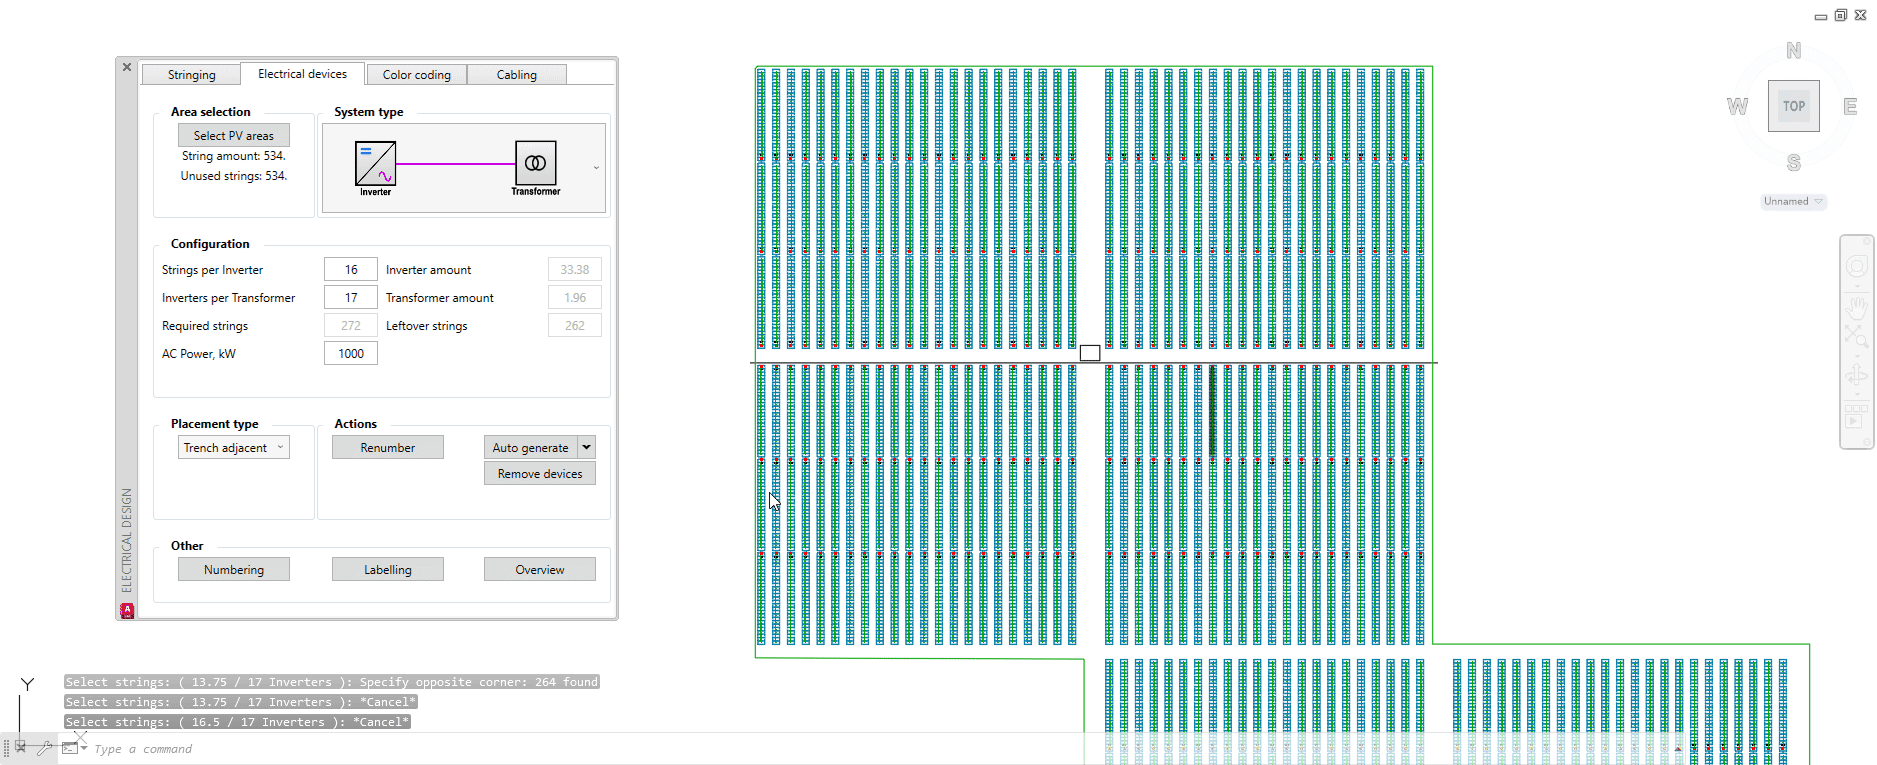Click the Transformer symbol in System type
Image resolution: width=1877 pixels, height=765 pixels.
click(x=535, y=163)
